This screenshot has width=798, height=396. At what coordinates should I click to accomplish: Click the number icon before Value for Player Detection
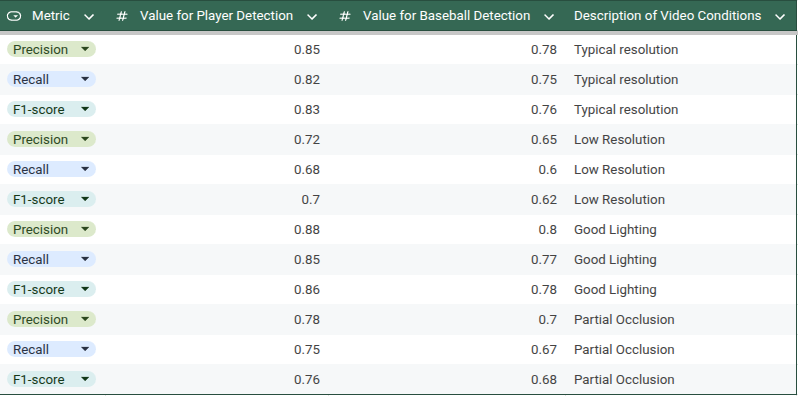[121, 16]
